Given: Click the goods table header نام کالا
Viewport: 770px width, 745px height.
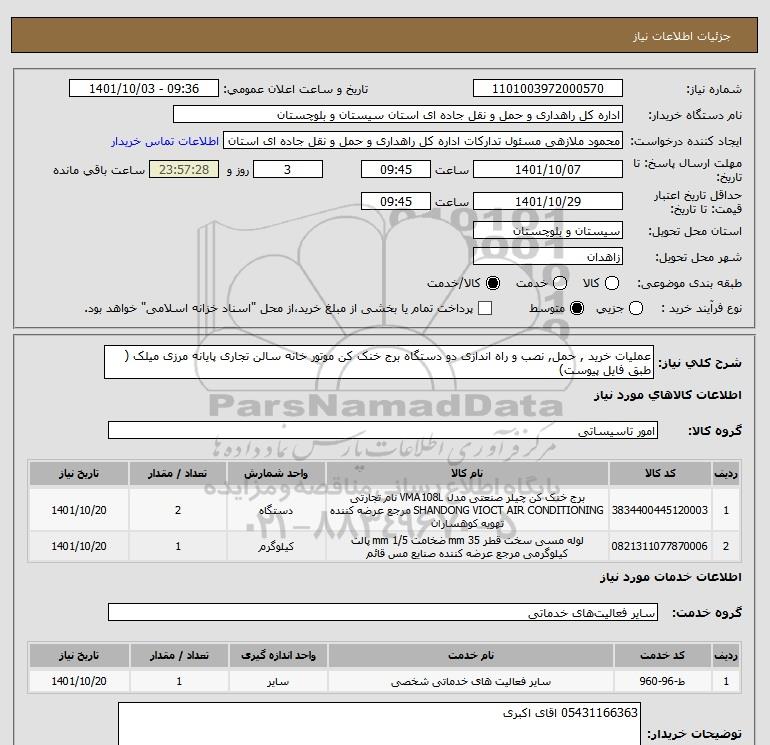Looking at the screenshot, I should coord(467,473).
